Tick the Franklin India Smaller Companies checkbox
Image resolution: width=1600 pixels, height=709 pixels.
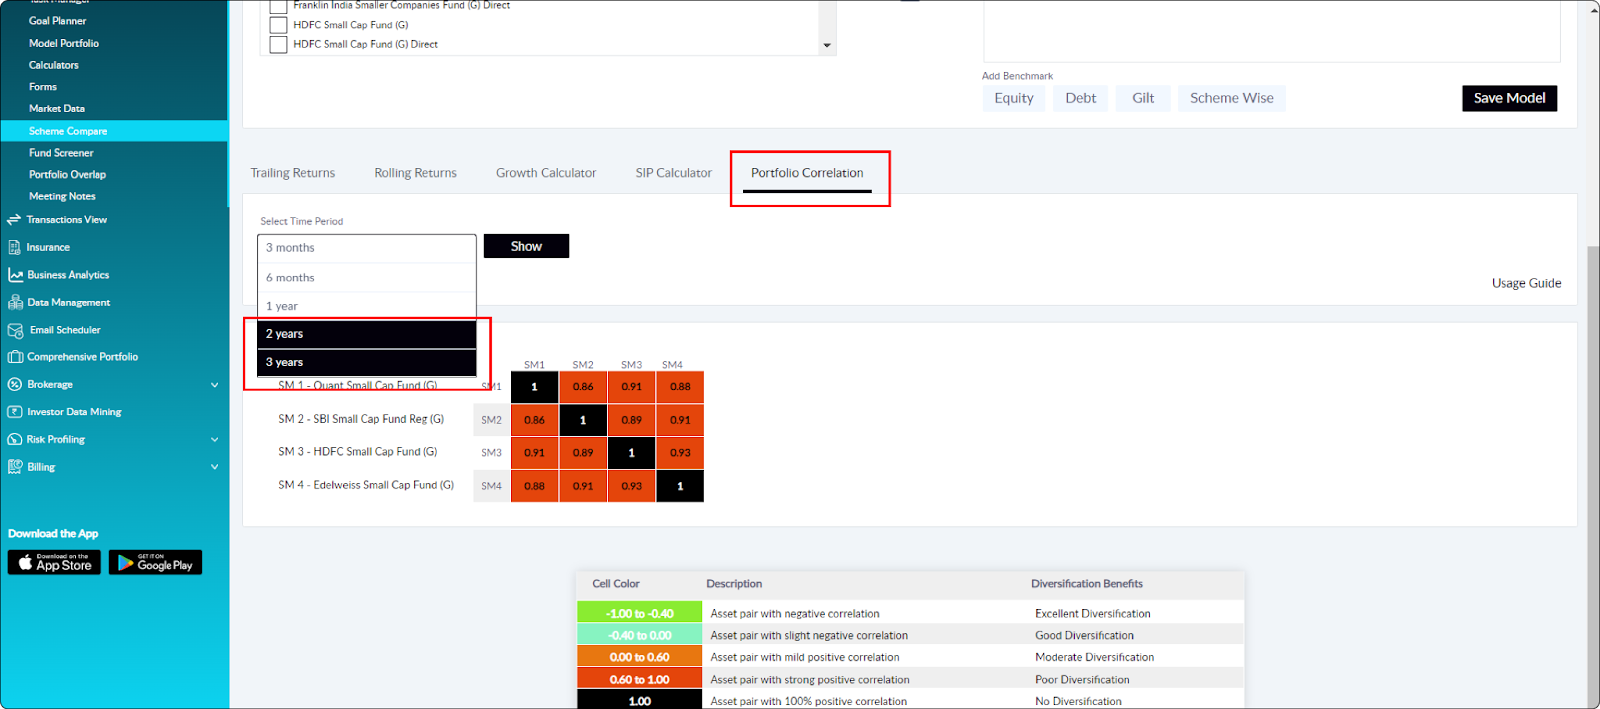pos(279,6)
